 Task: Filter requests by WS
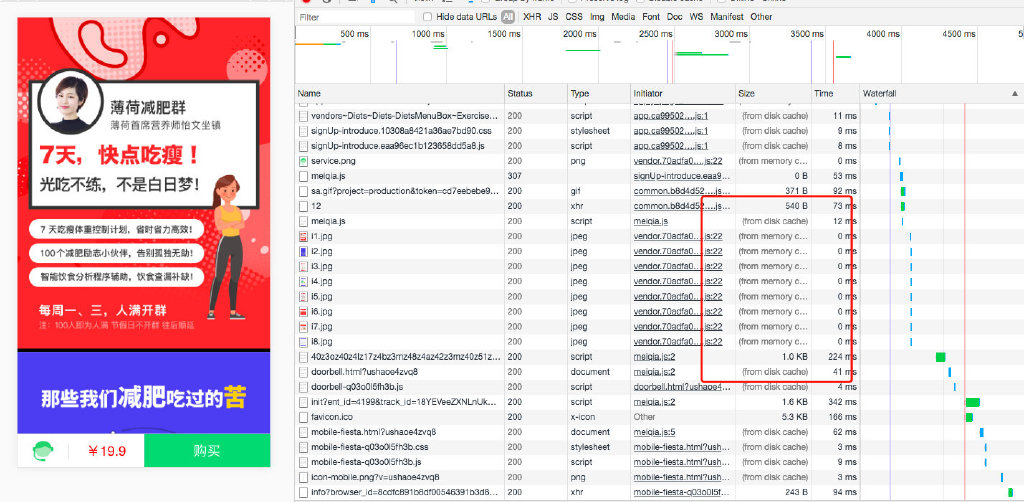(x=696, y=16)
